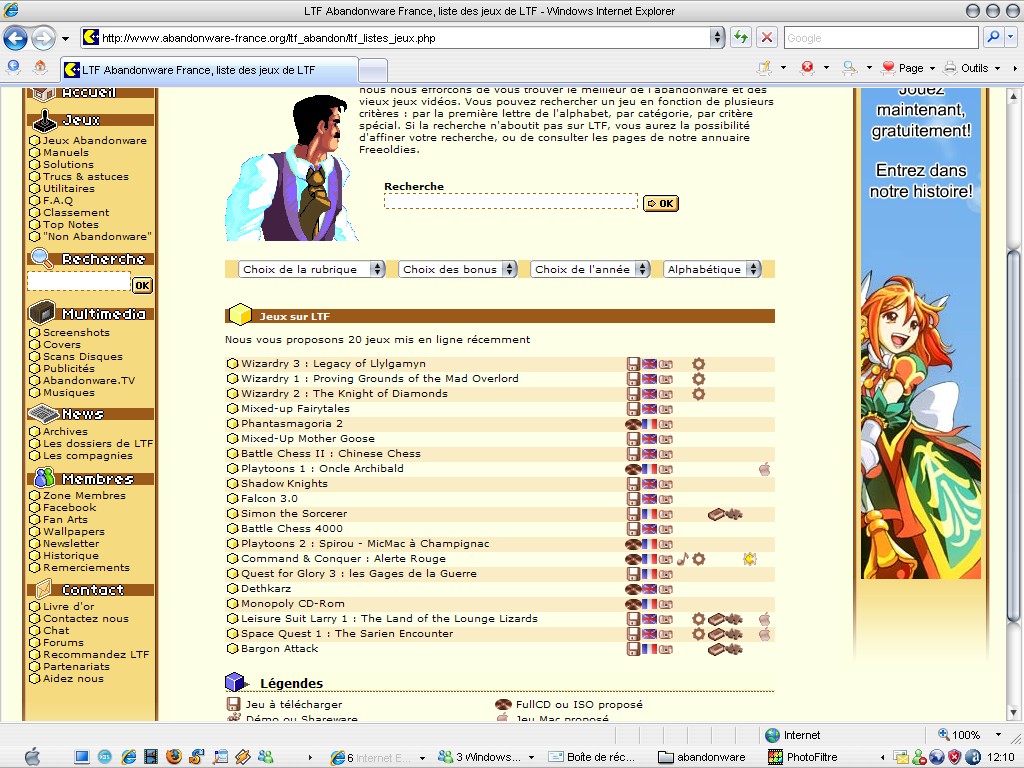1024x768 pixels.
Task: Click the main Recherche text field
Action: (x=511, y=201)
